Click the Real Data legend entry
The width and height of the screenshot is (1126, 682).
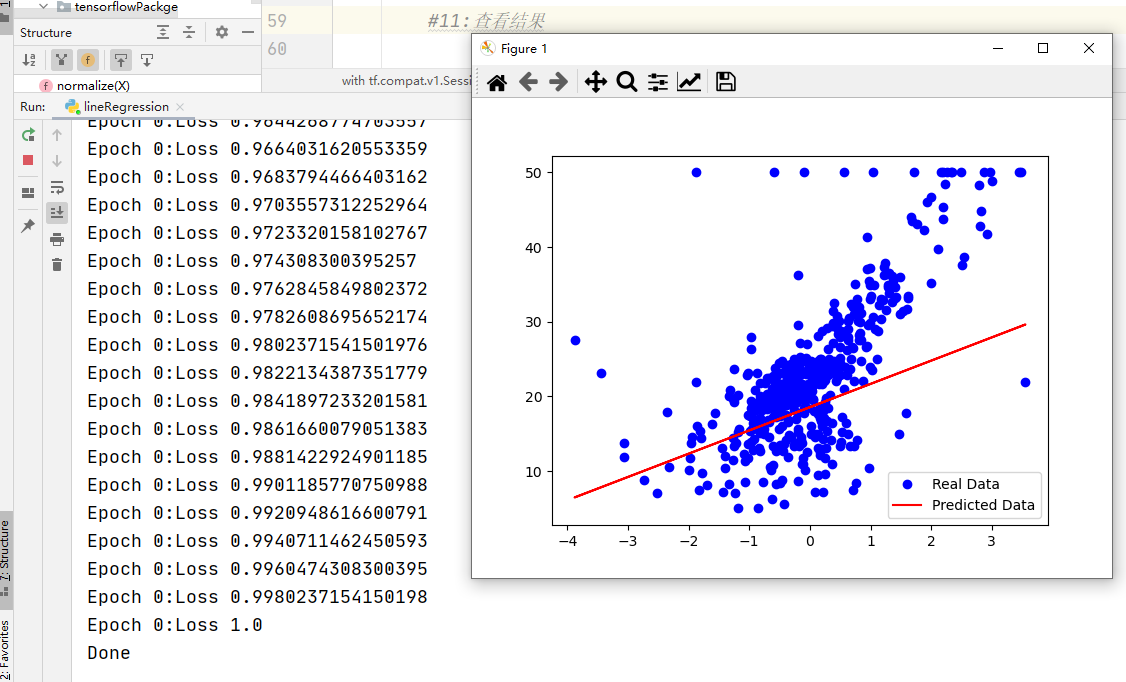pyautogui.click(x=965, y=484)
